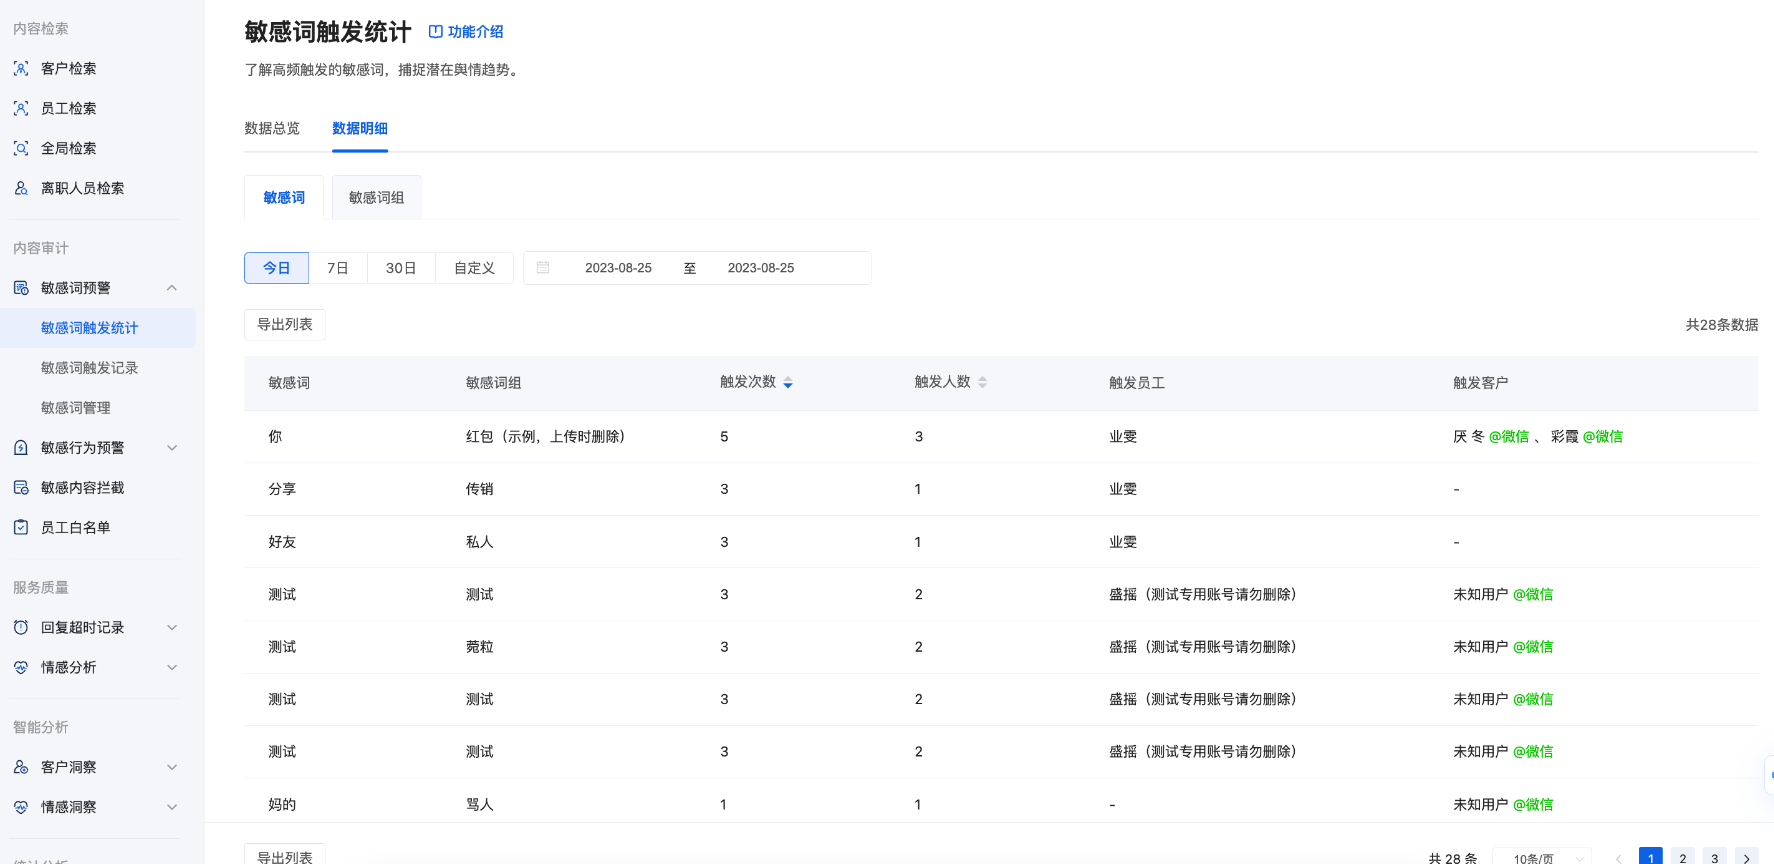
Task: Click the 情感洞察 sidebar icon
Action: click(21, 807)
